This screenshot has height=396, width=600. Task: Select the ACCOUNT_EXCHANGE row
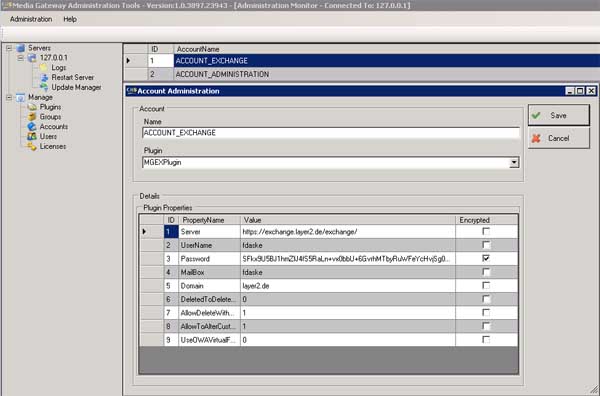pyautogui.click(x=362, y=60)
